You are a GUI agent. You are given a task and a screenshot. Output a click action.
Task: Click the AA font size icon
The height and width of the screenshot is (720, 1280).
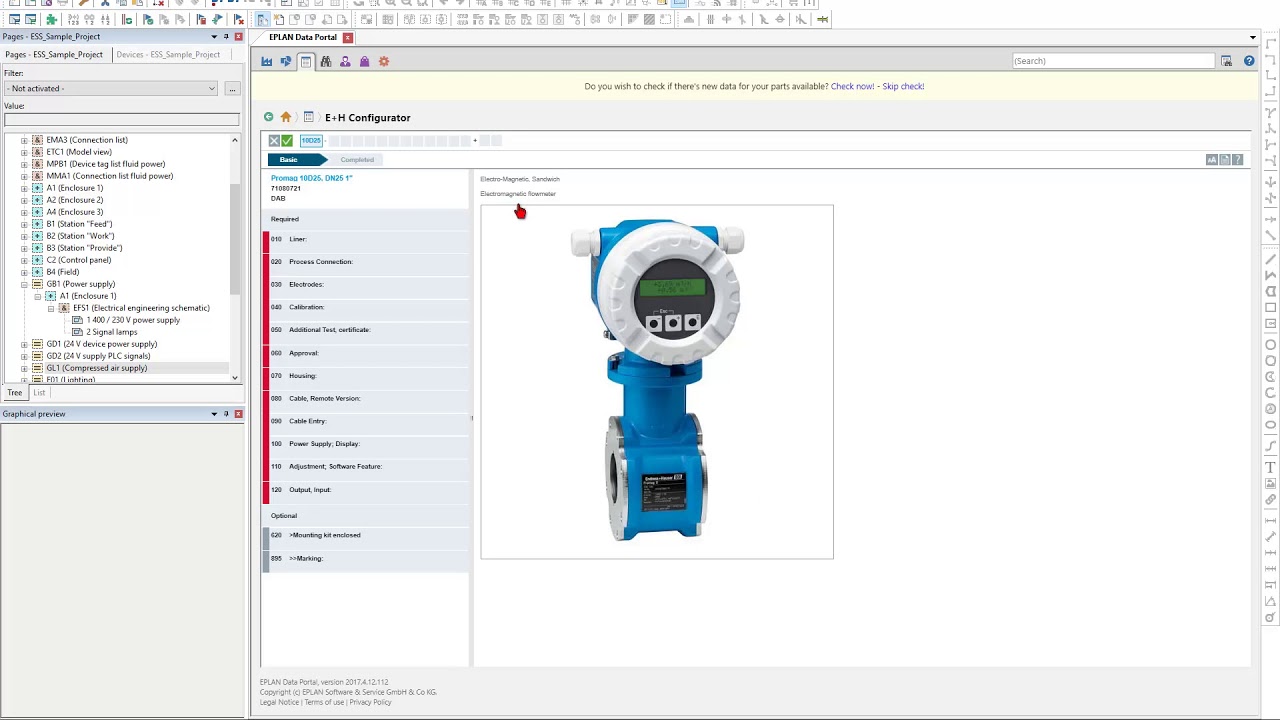click(x=1211, y=160)
